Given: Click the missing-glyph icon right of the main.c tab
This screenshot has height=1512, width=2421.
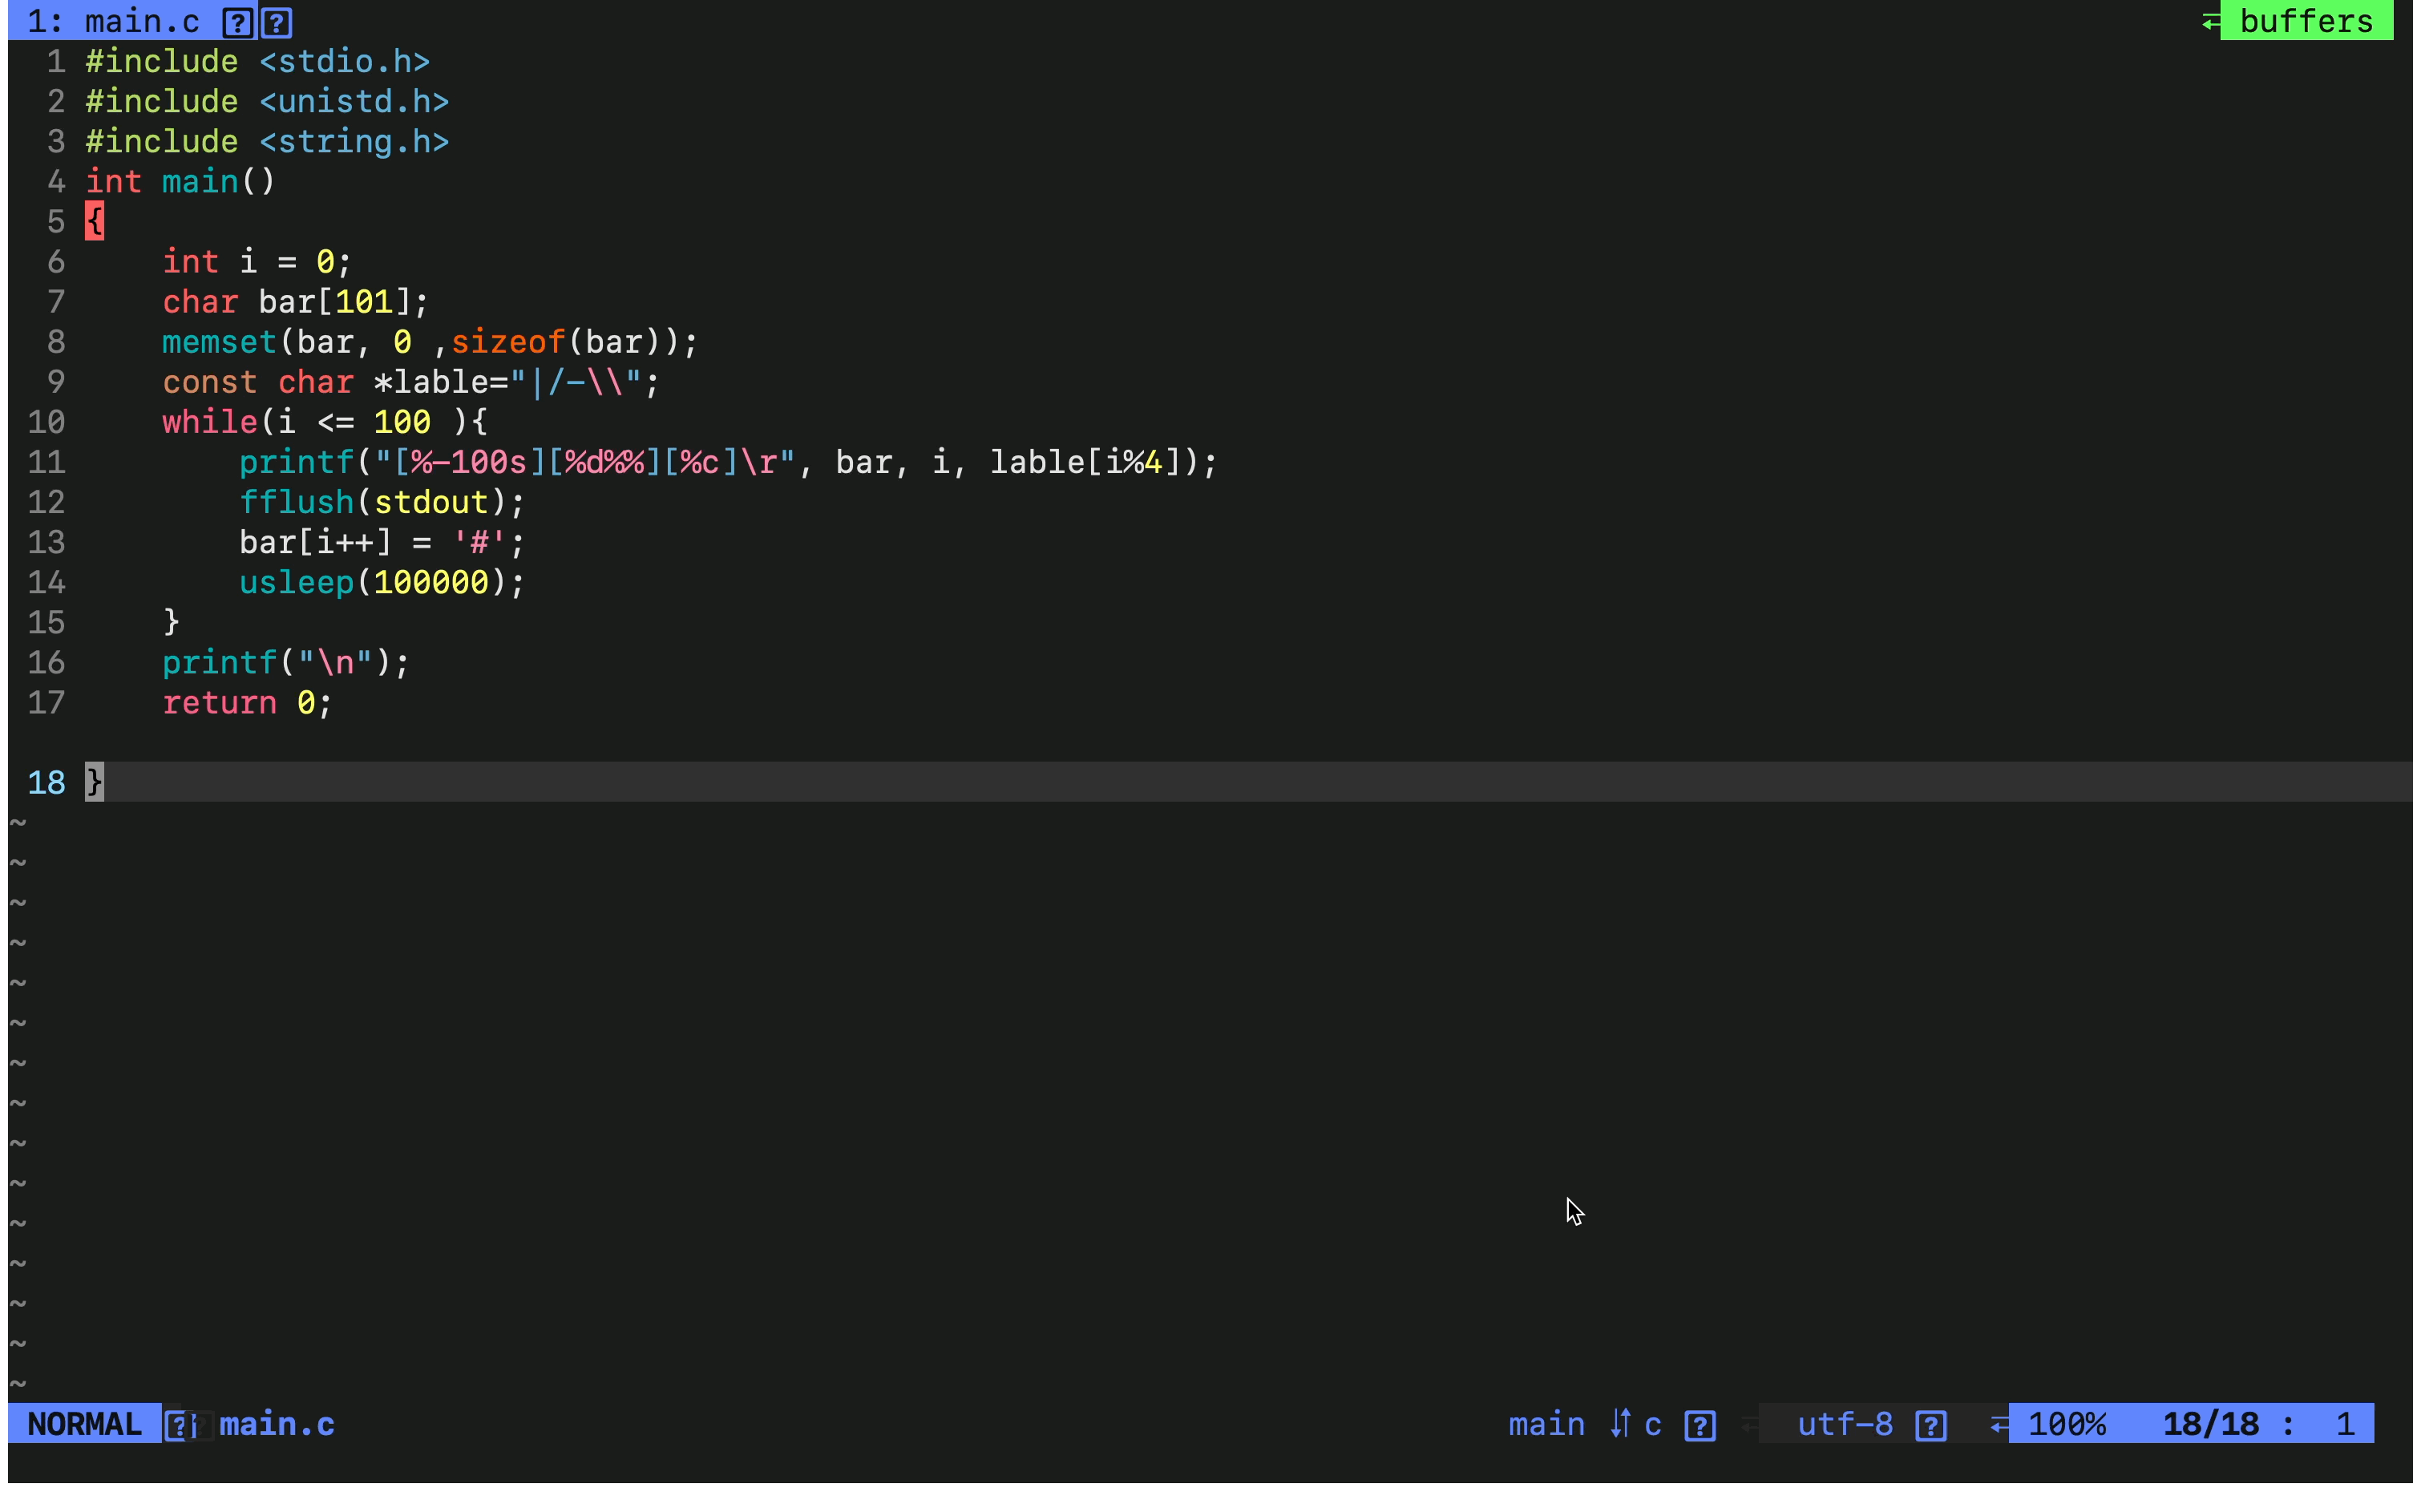Looking at the screenshot, I should point(278,22).
